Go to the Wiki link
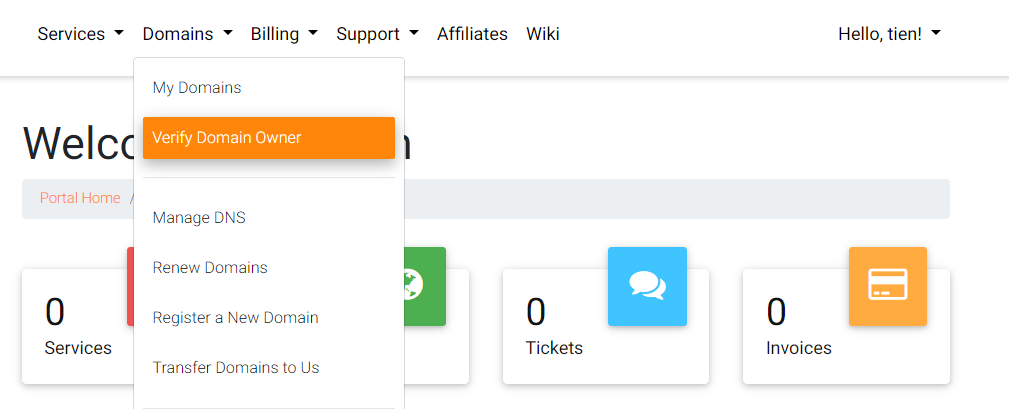Screen dimensions: 1009x409 543,34
